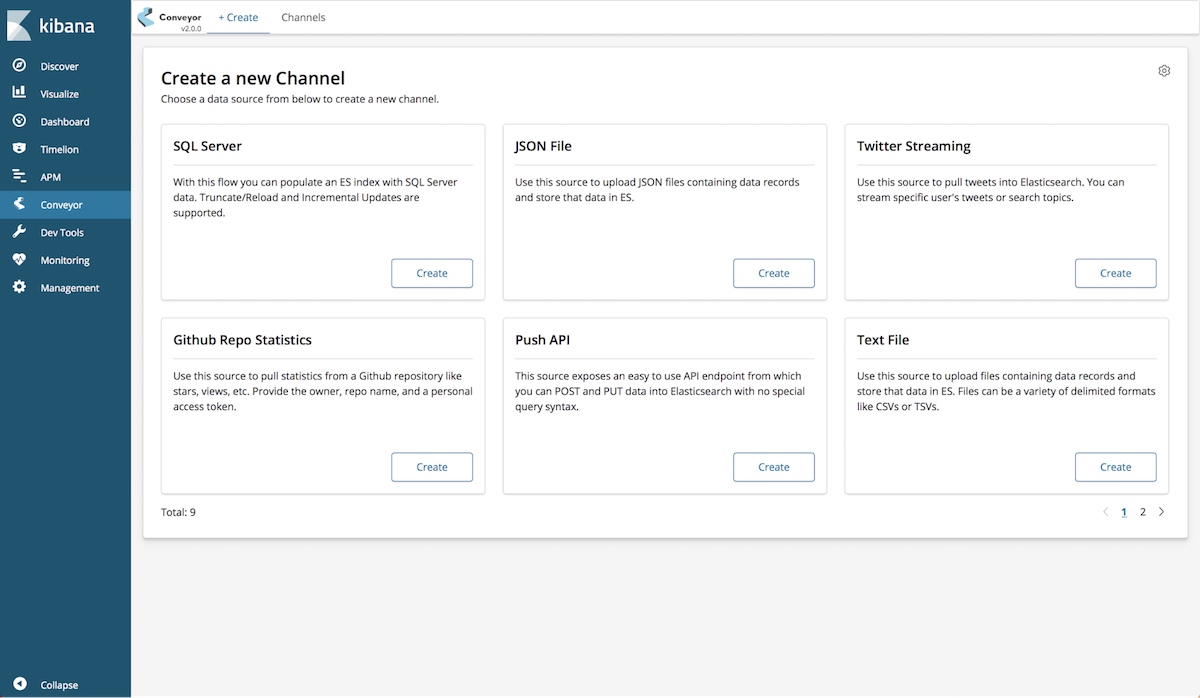1200x698 pixels.
Task: Open Visualize via its bar chart icon
Action: [x=19, y=93]
